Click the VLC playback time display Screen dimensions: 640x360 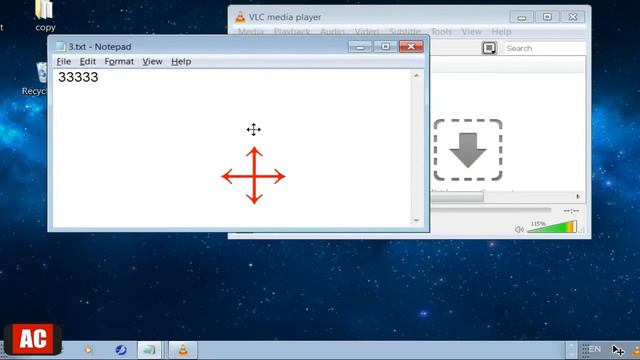571,211
